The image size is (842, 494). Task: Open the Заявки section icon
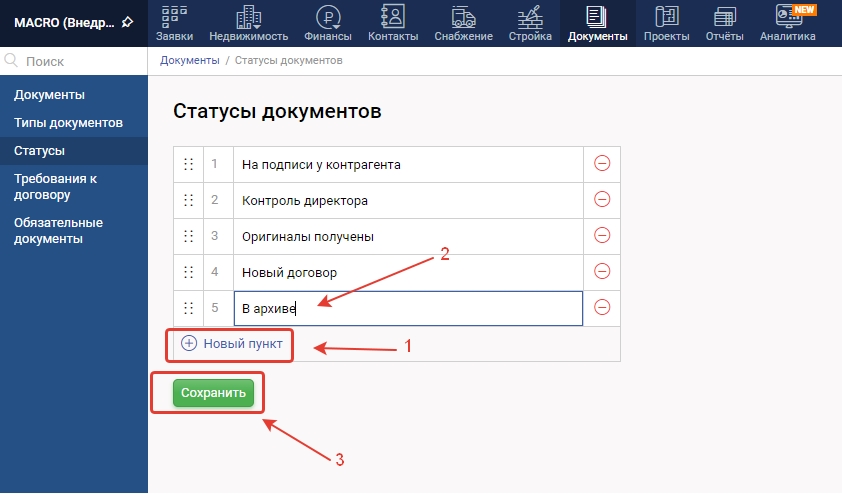pyautogui.click(x=173, y=17)
